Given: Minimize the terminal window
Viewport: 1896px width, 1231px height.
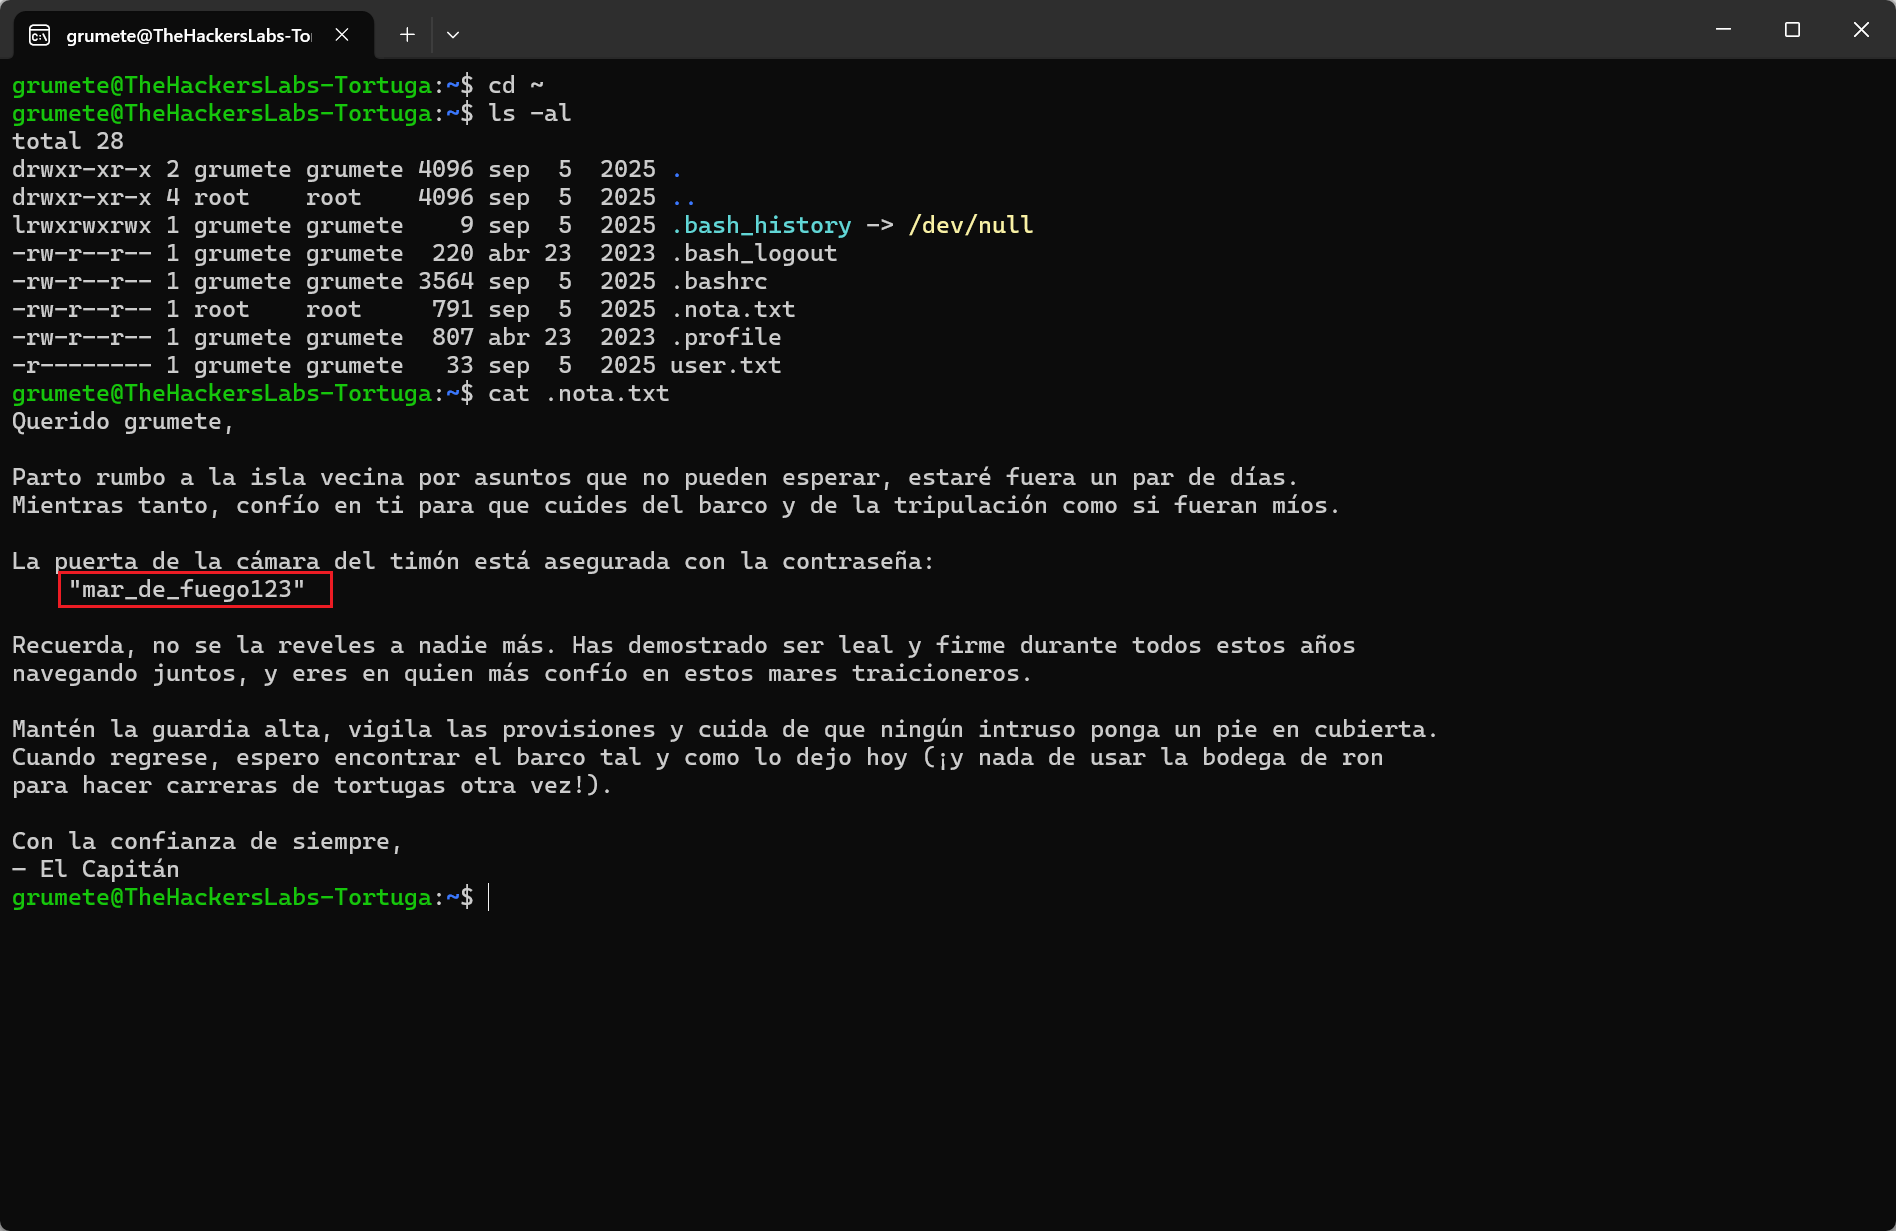Looking at the screenshot, I should (x=1723, y=30).
